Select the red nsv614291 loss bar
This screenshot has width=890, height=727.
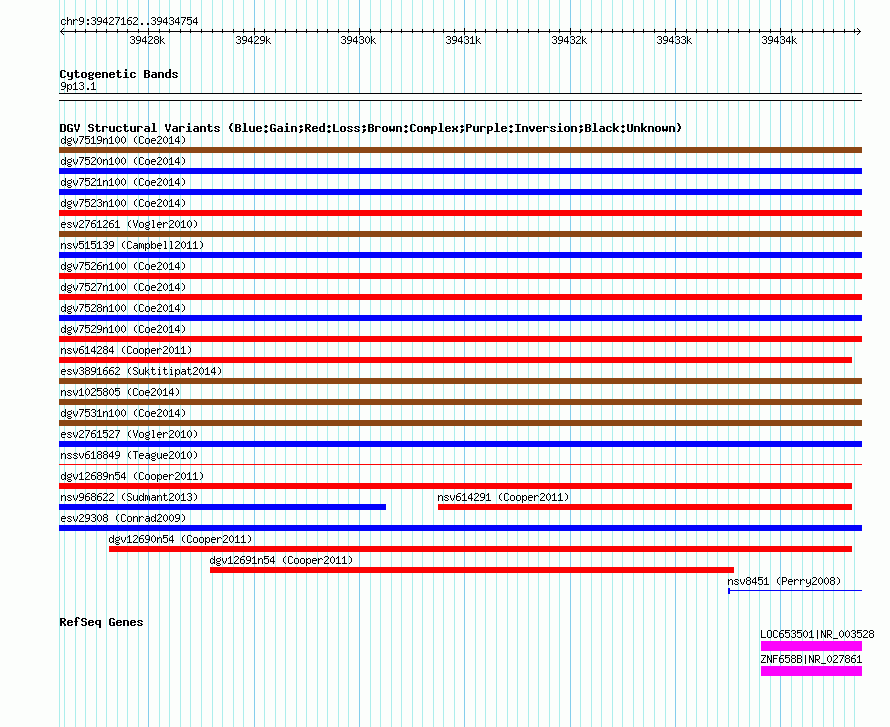(x=645, y=507)
